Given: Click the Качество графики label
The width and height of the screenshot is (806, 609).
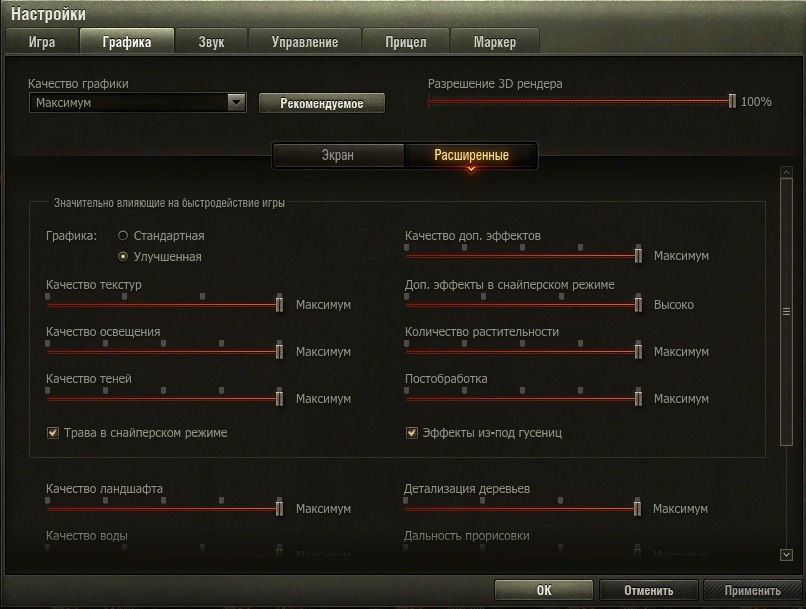Looking at the screenshot, I should click(78, 84).
